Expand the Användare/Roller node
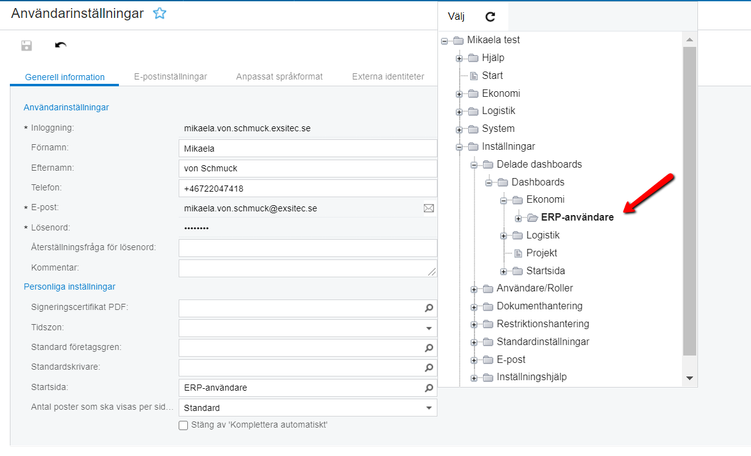This screenshot has width=751, height=456. [475, 288]
